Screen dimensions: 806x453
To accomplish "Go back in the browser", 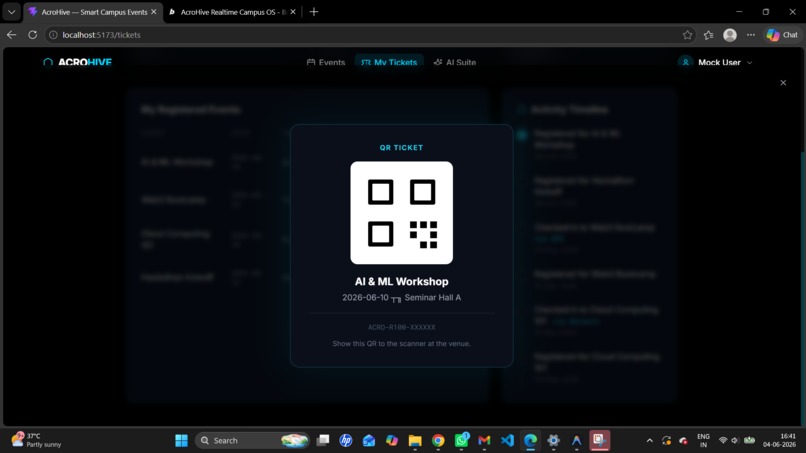I will 11,35.
